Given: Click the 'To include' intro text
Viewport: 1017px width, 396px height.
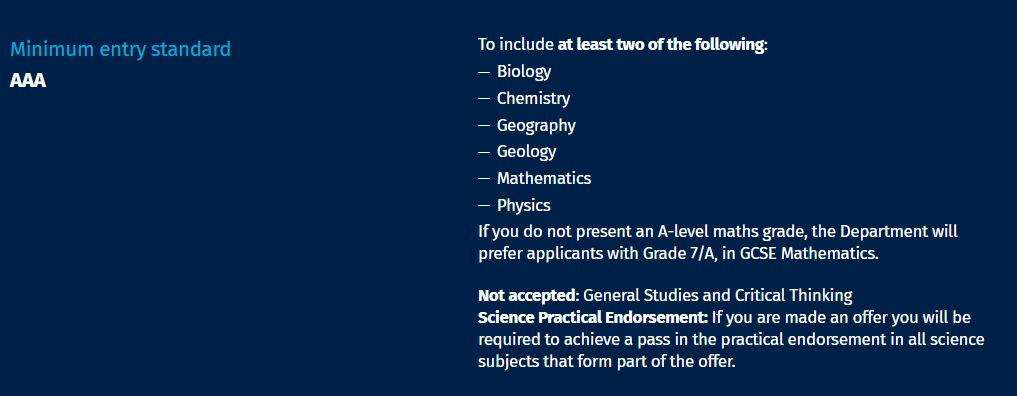Looking at the screenshot, I should click(x=516, y=45).
